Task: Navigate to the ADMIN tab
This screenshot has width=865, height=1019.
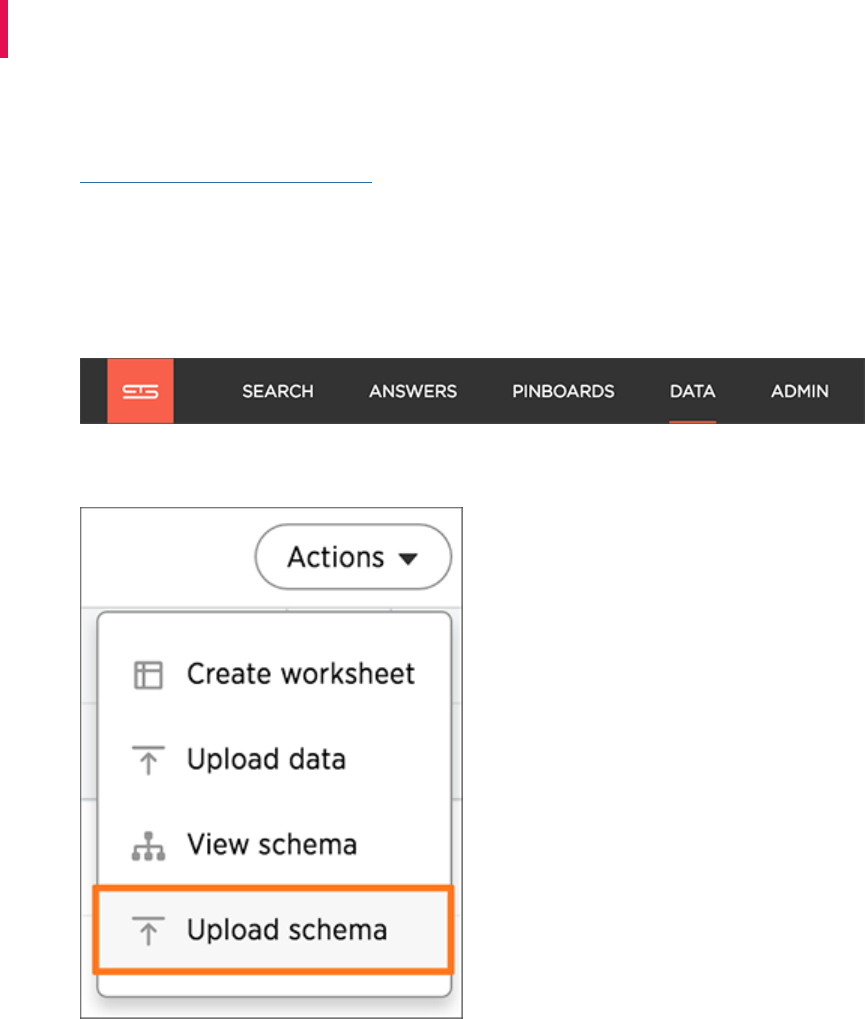Action: click(799, 392)
